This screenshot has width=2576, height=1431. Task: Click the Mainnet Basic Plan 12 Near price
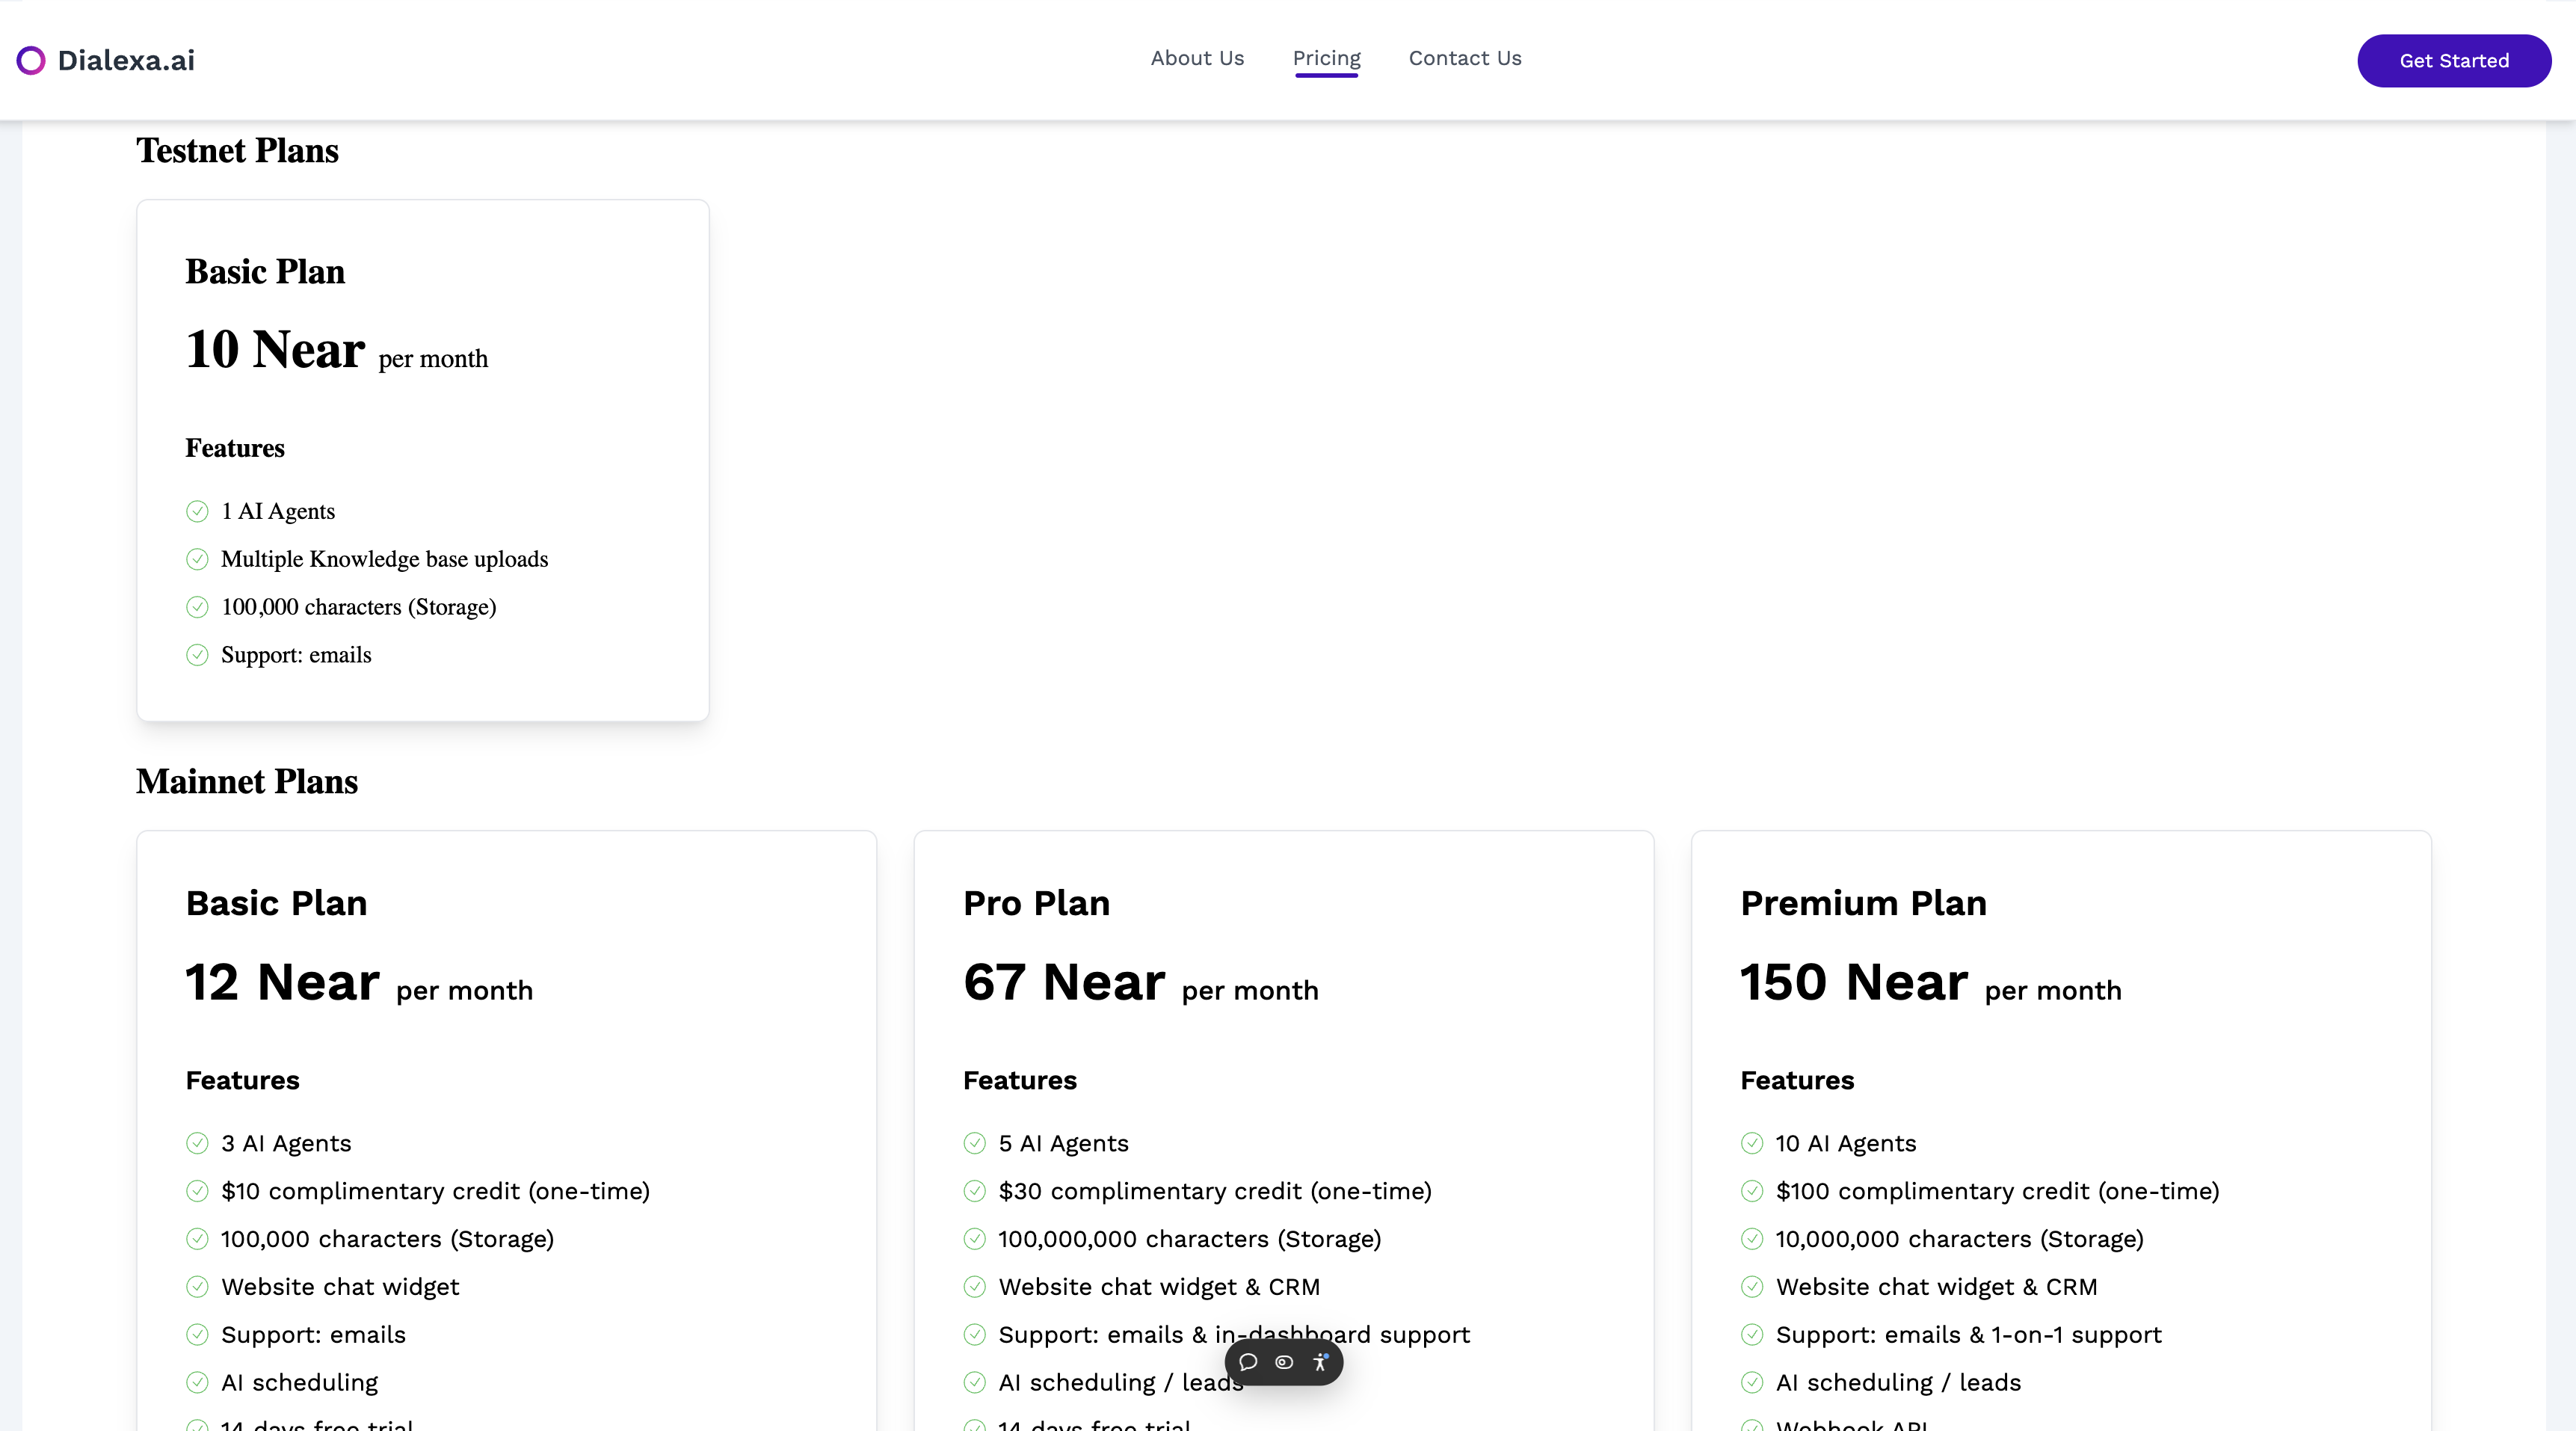pyautogui.click(x=283, y=982)
